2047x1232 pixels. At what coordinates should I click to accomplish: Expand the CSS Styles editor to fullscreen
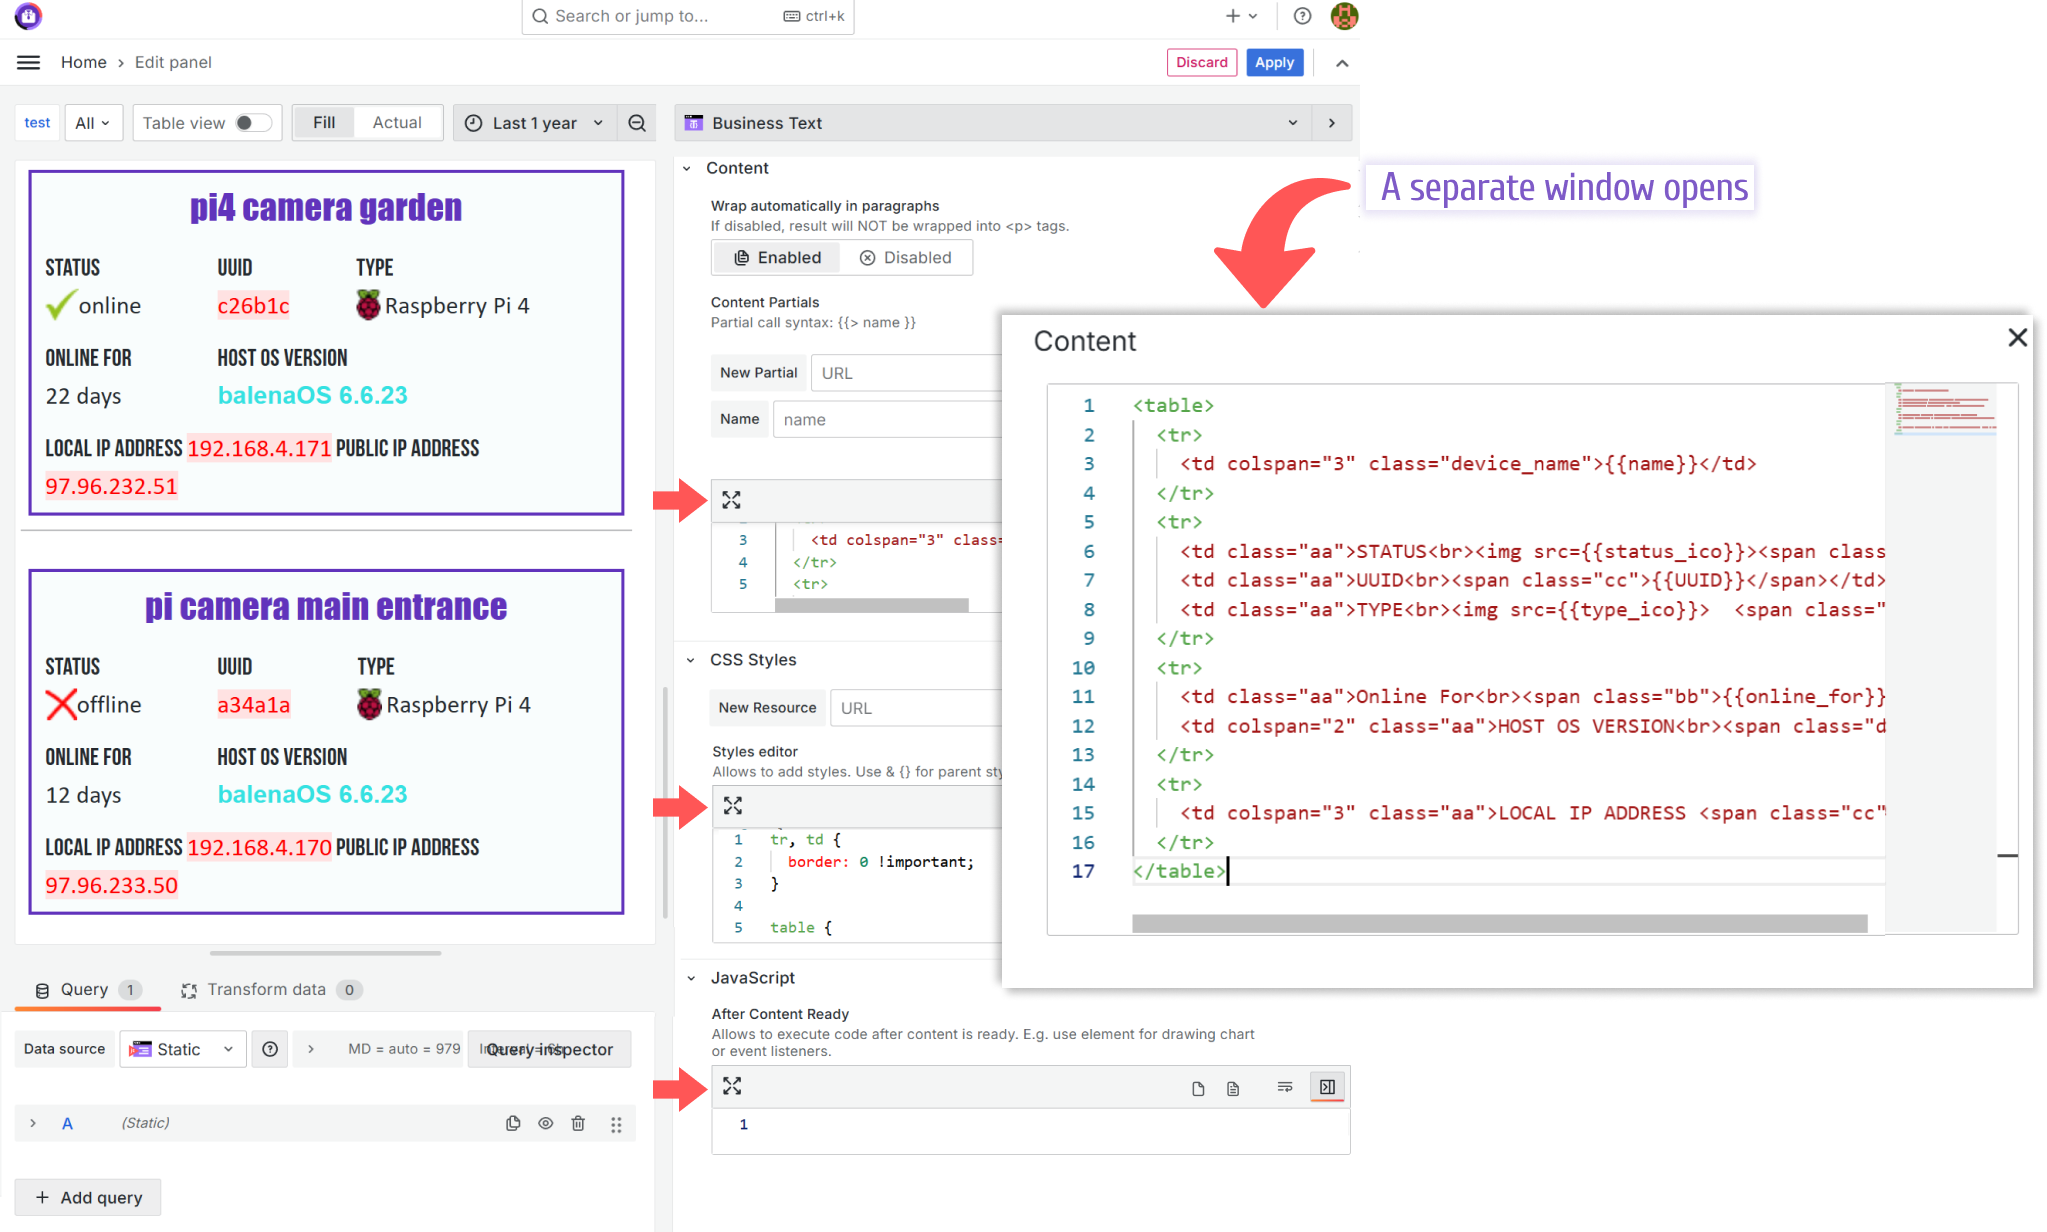click(733, 805)
